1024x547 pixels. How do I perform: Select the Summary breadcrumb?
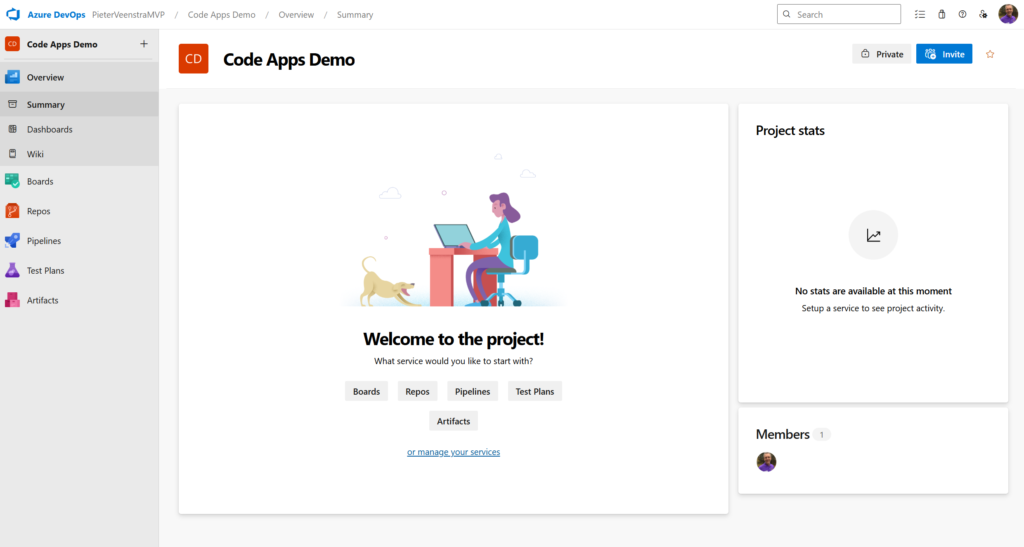point(355,14)
